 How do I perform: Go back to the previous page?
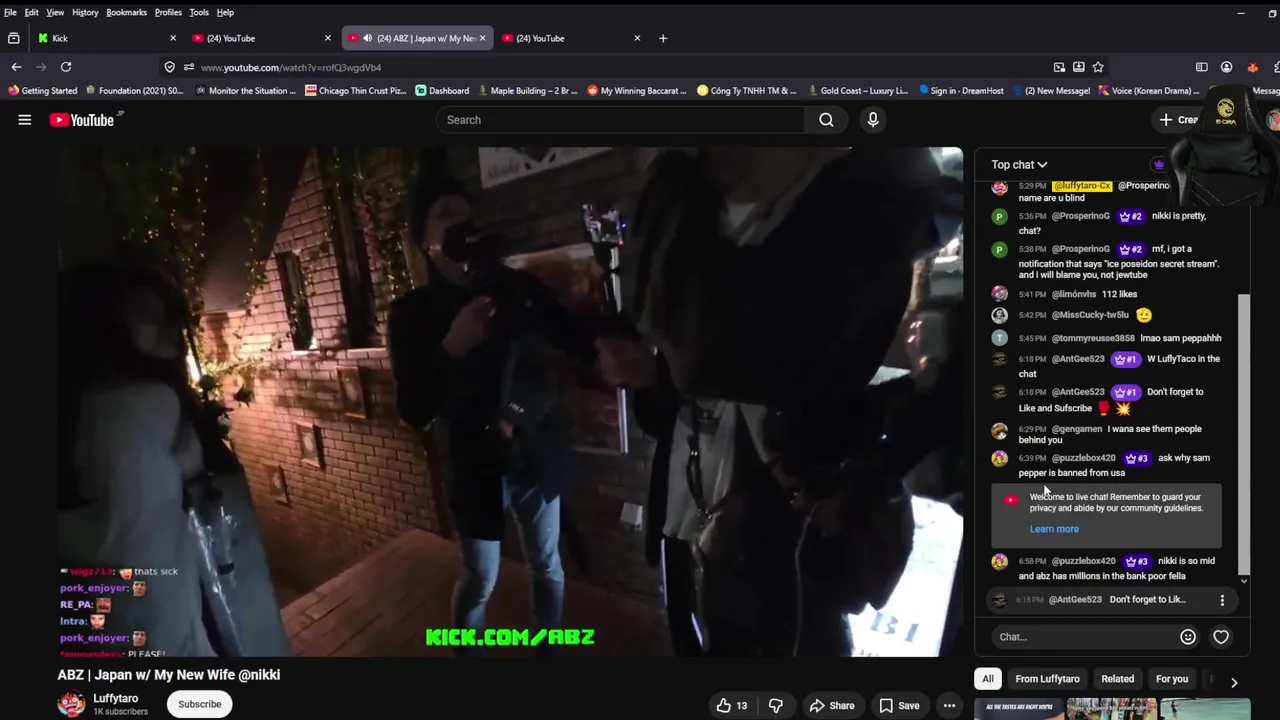[x=16, y=67]
